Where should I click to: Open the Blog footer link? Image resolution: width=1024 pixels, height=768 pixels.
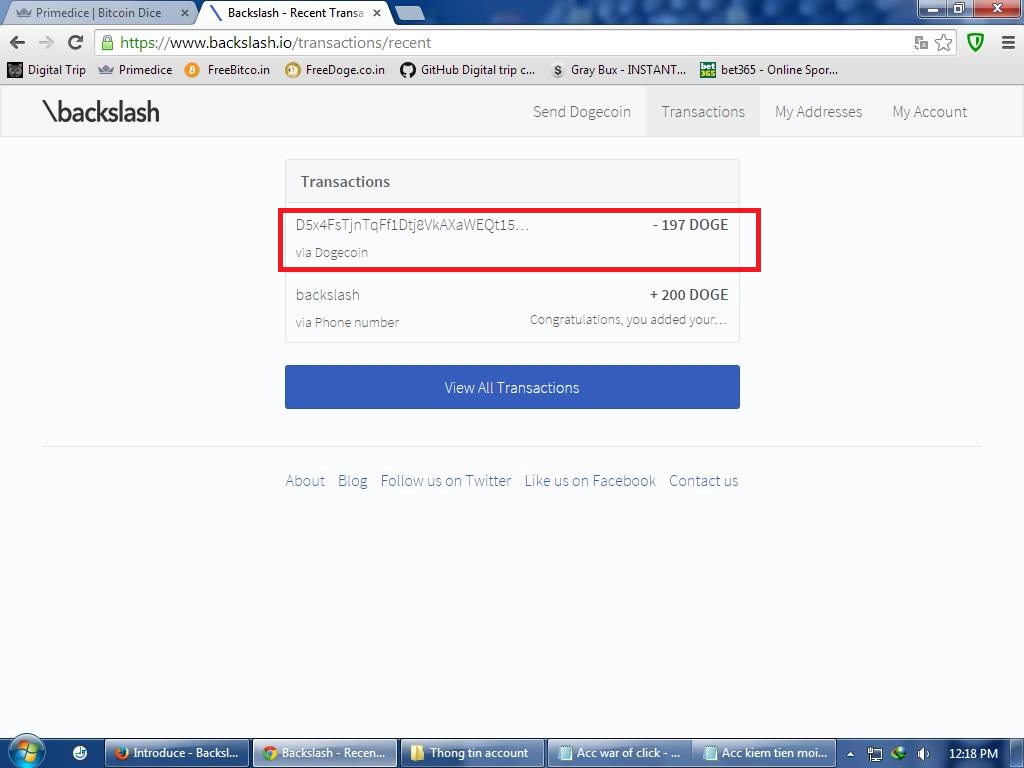(x=353, y=481)
